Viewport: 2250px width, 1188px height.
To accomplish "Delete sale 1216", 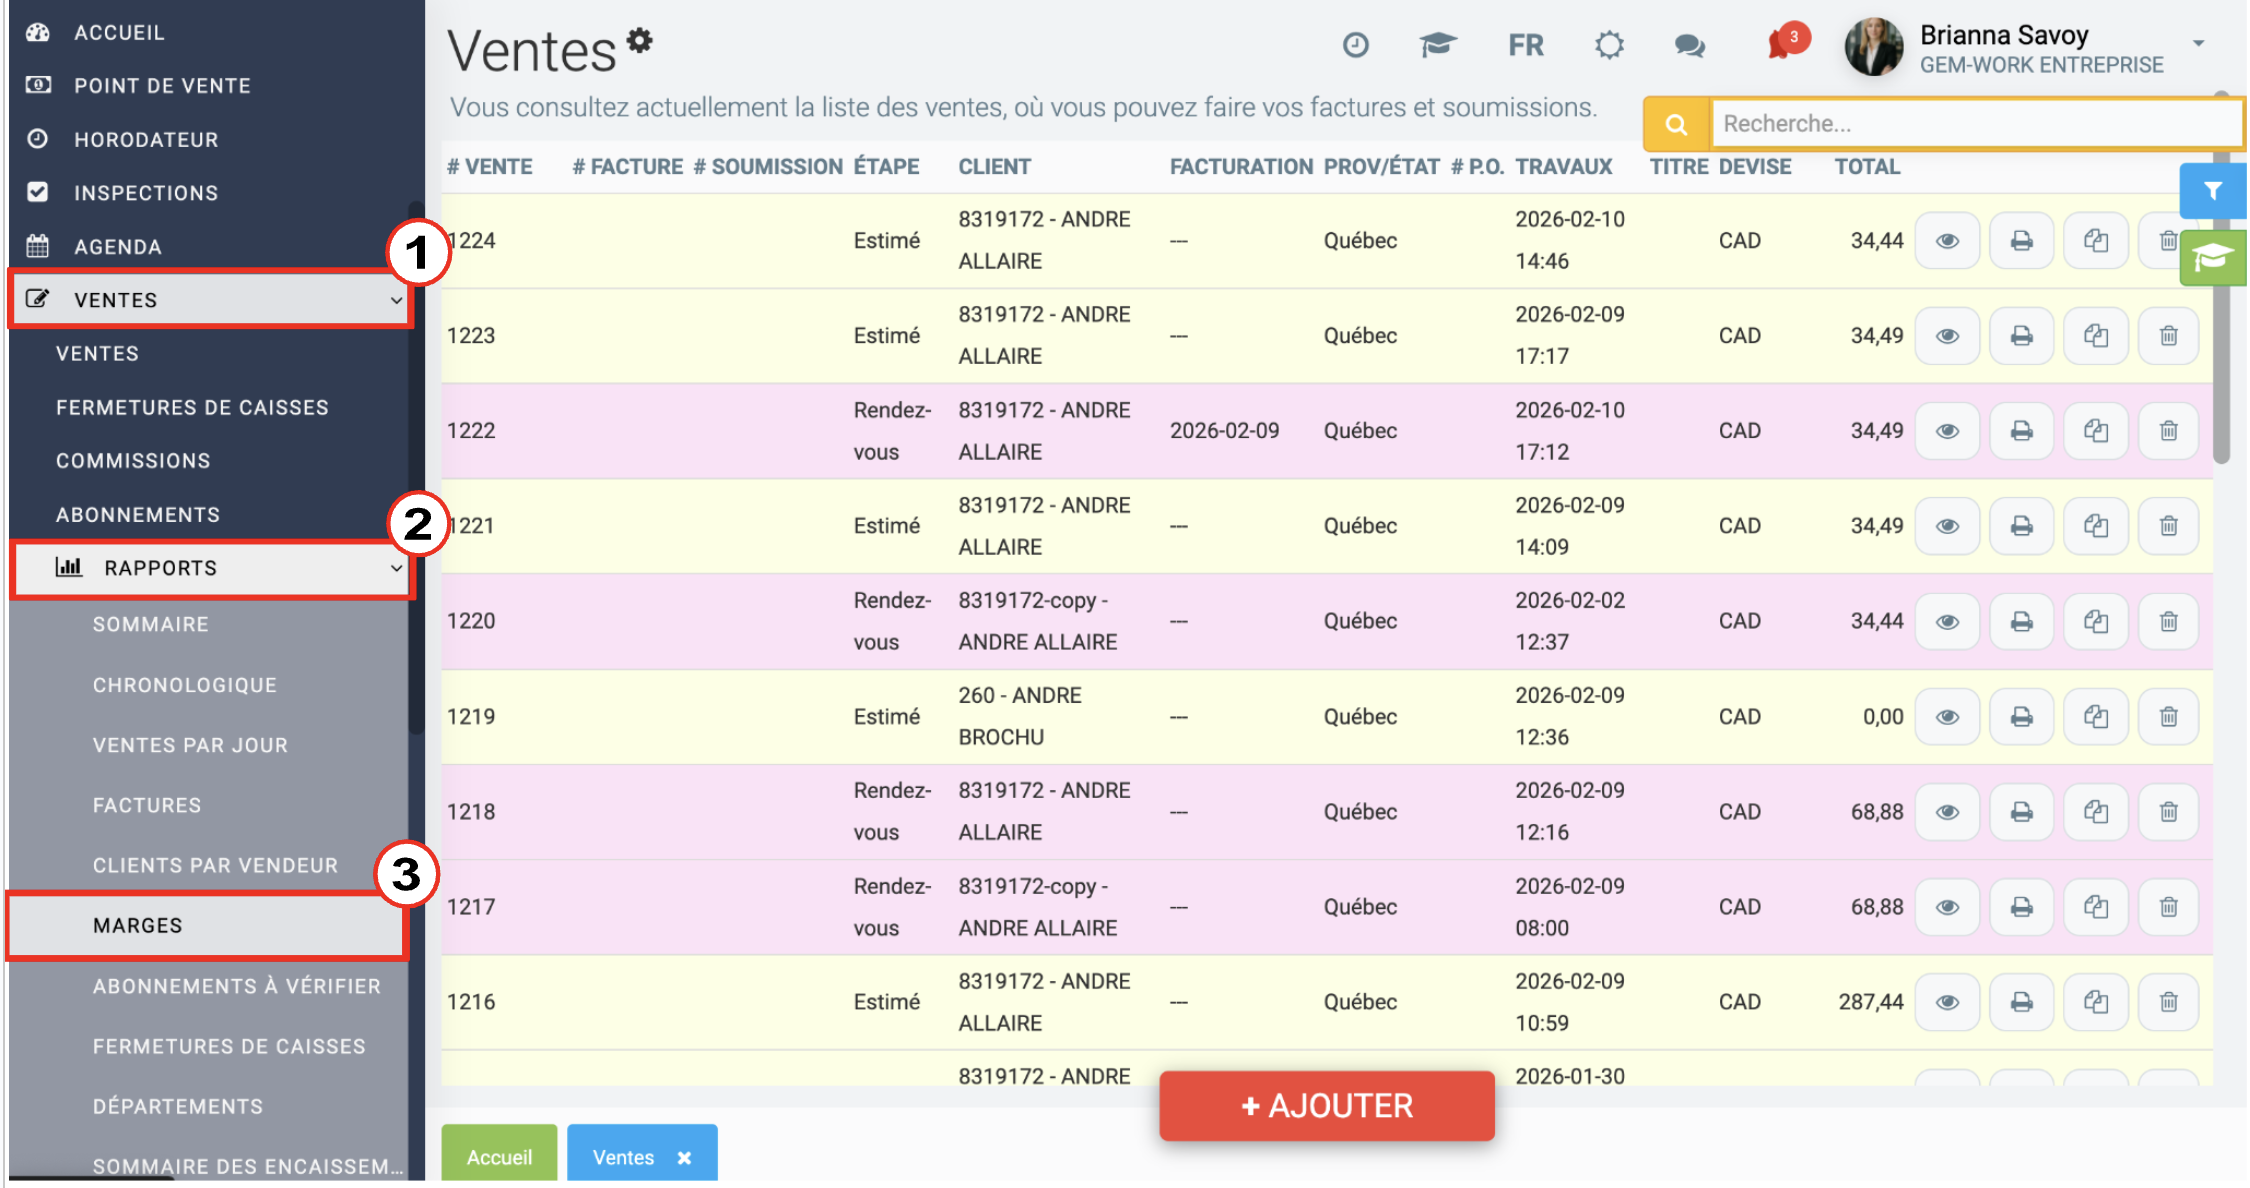I will click(2168, 1002).
